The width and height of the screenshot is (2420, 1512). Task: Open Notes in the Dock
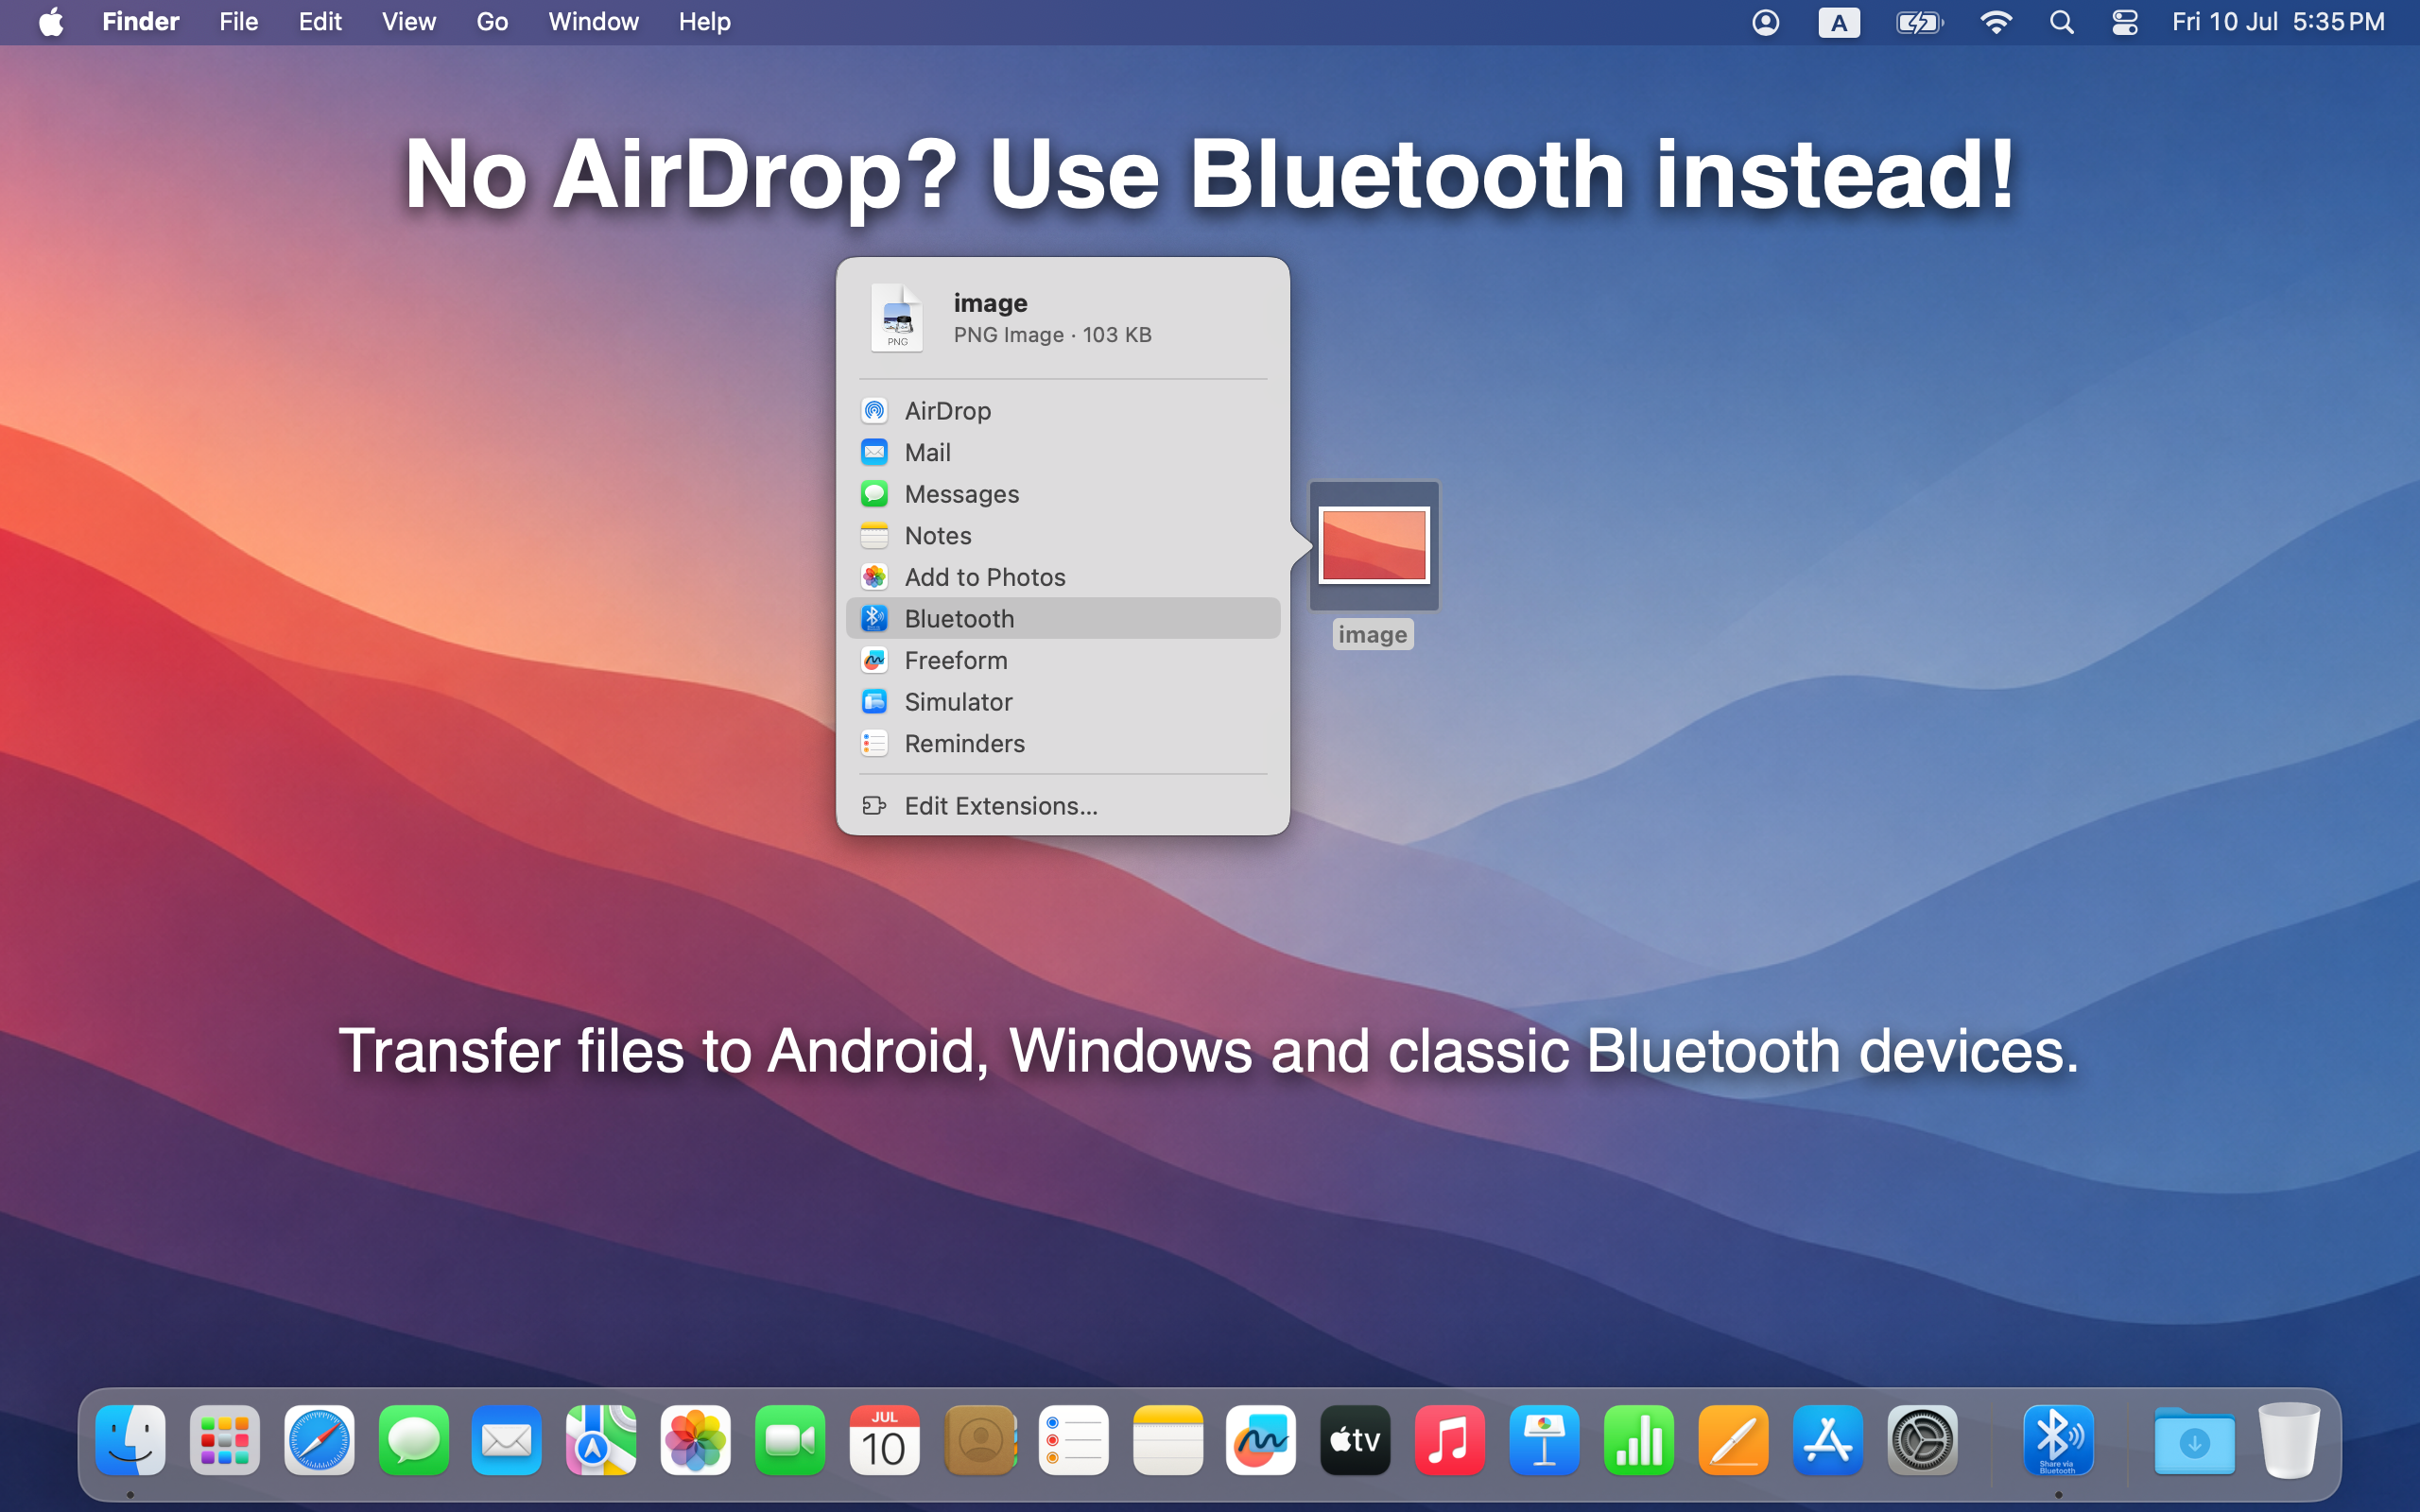pos(1167,1440)
